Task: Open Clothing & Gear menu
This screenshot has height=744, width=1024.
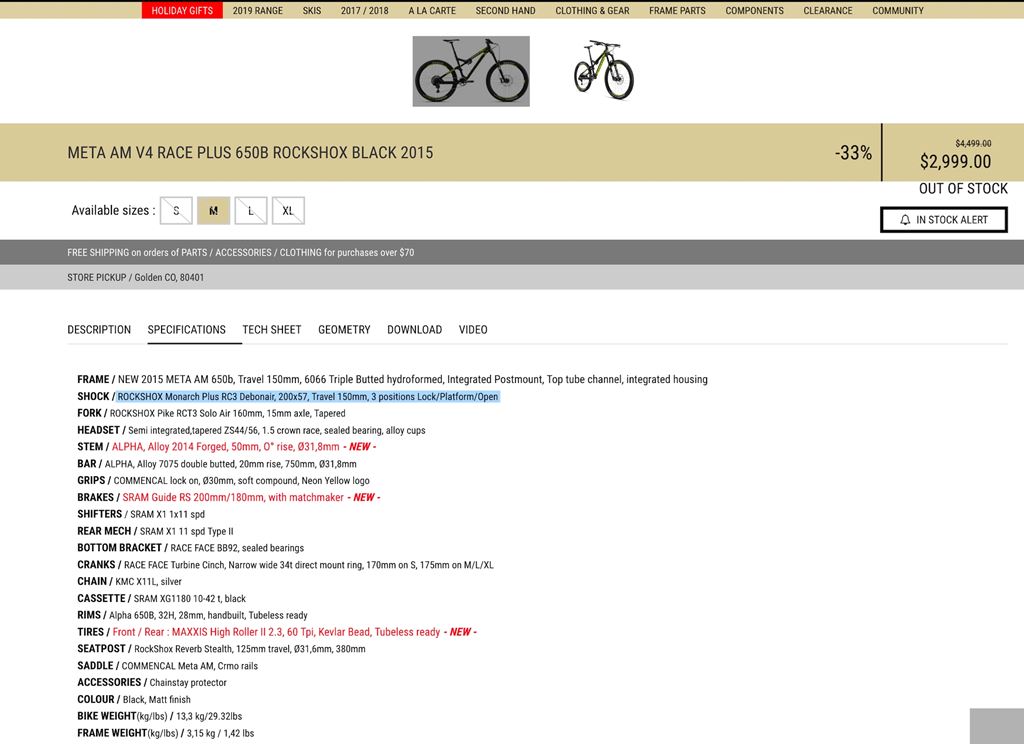Action: tap(592, 10)
